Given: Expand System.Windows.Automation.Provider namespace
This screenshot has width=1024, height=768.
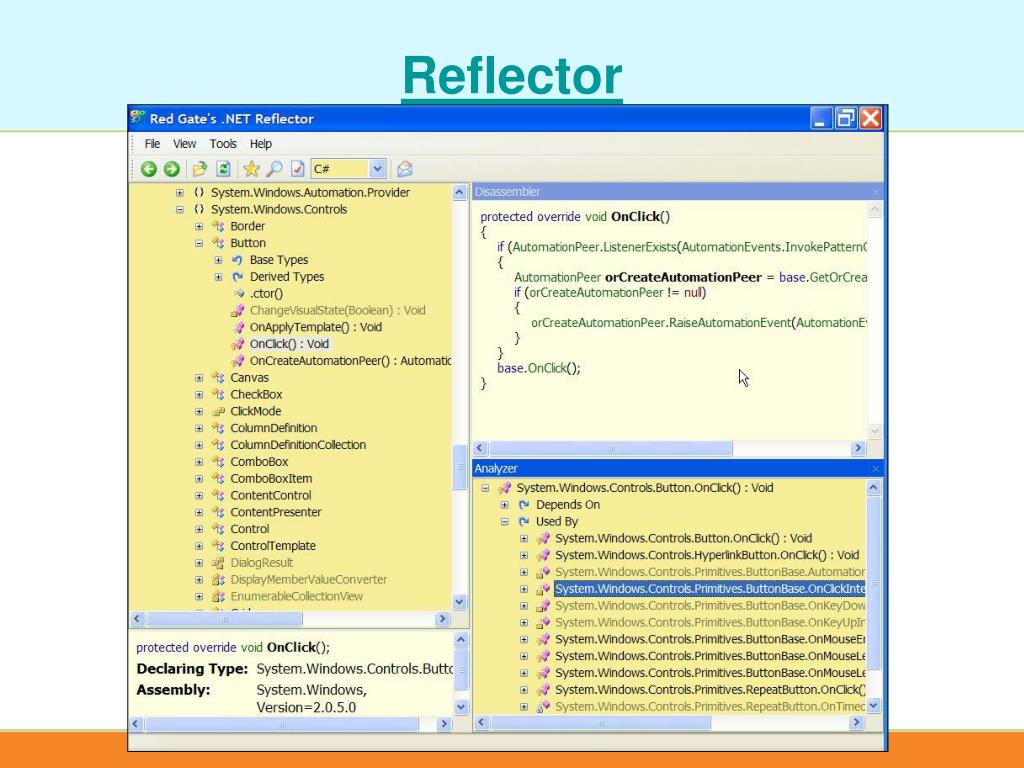Looking at the screenshot, I should pos(180,193).
